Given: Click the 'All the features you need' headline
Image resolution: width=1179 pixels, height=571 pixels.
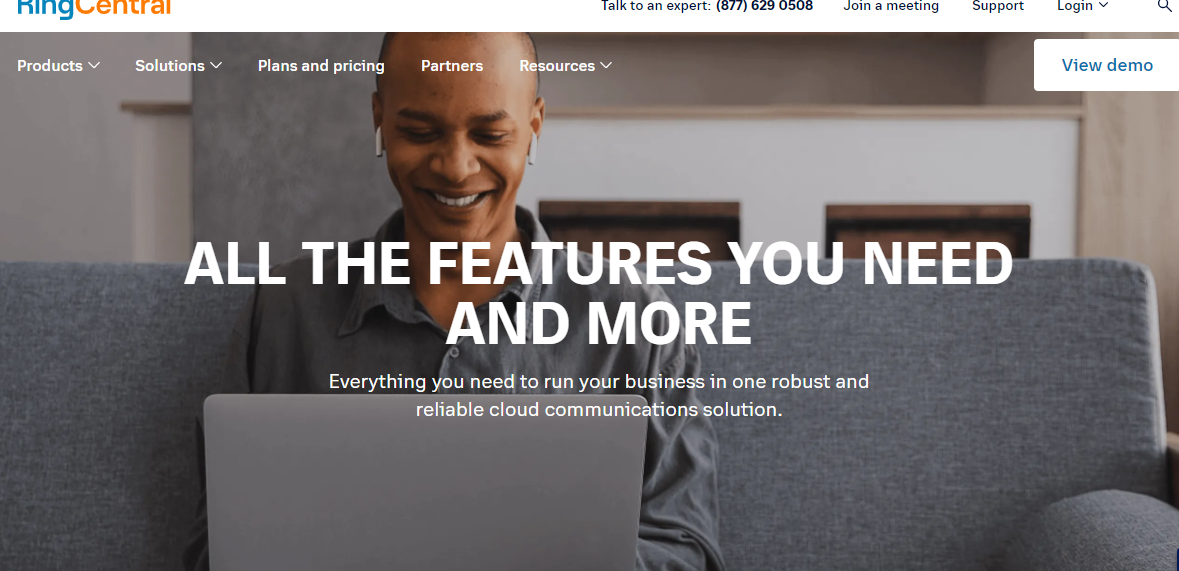Looking at the screenshot, I should tap(599, 292).
